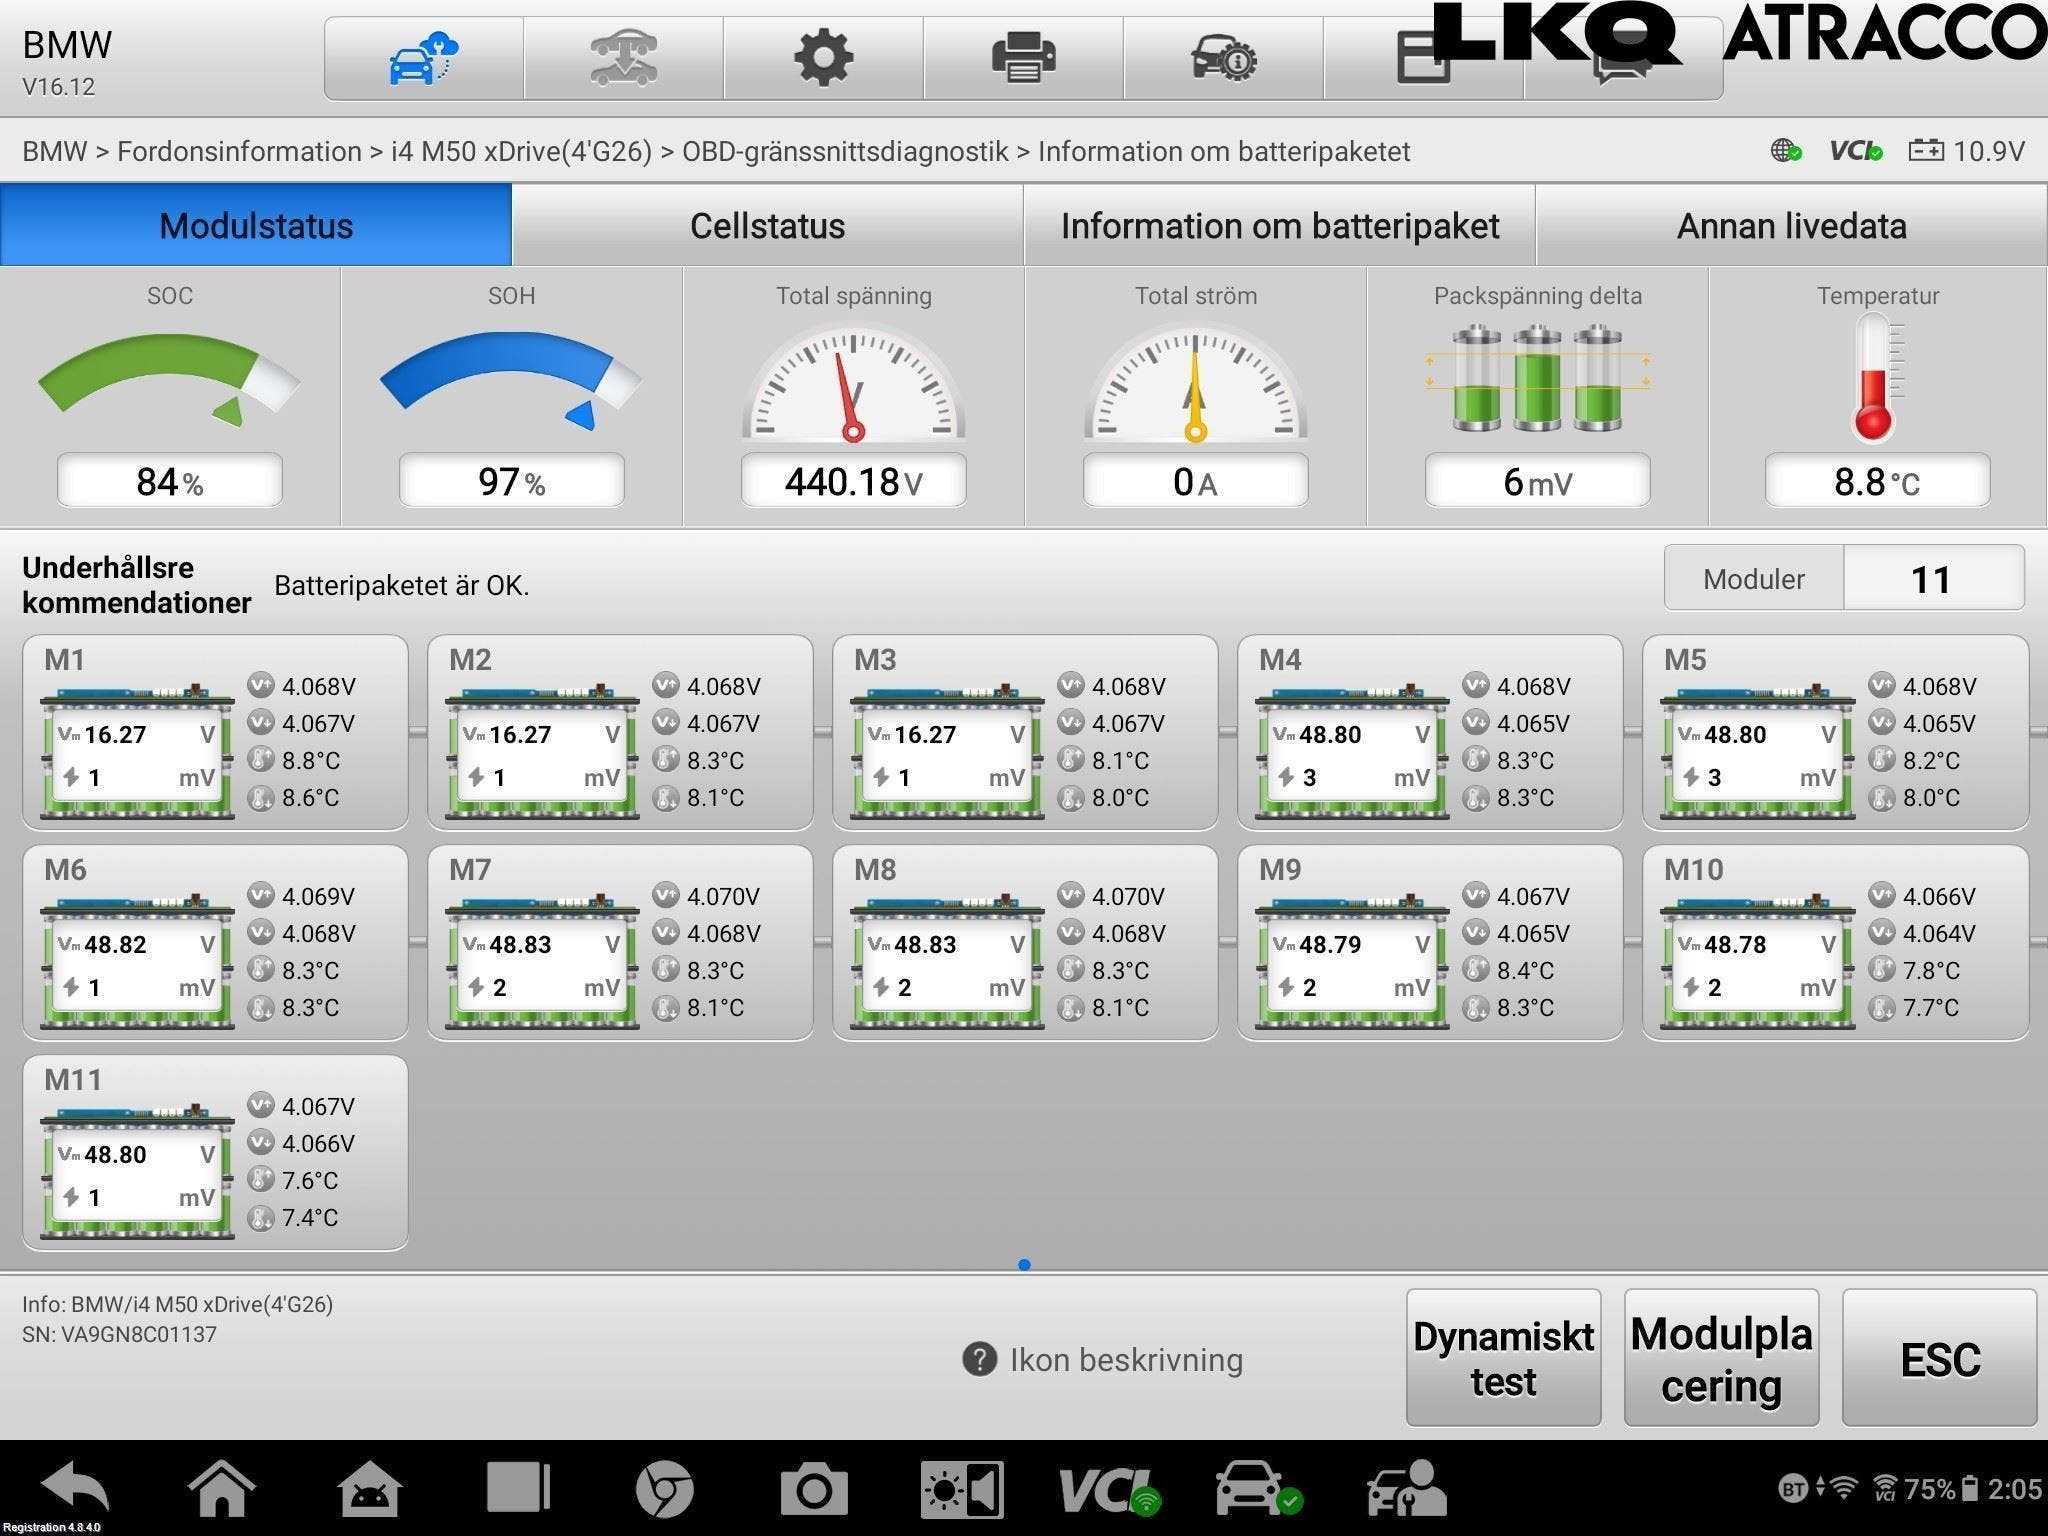The height and width of the screenshot is (1536, 2048).
Task: Click the Total ström current gauge
Action: point(1195,382)
